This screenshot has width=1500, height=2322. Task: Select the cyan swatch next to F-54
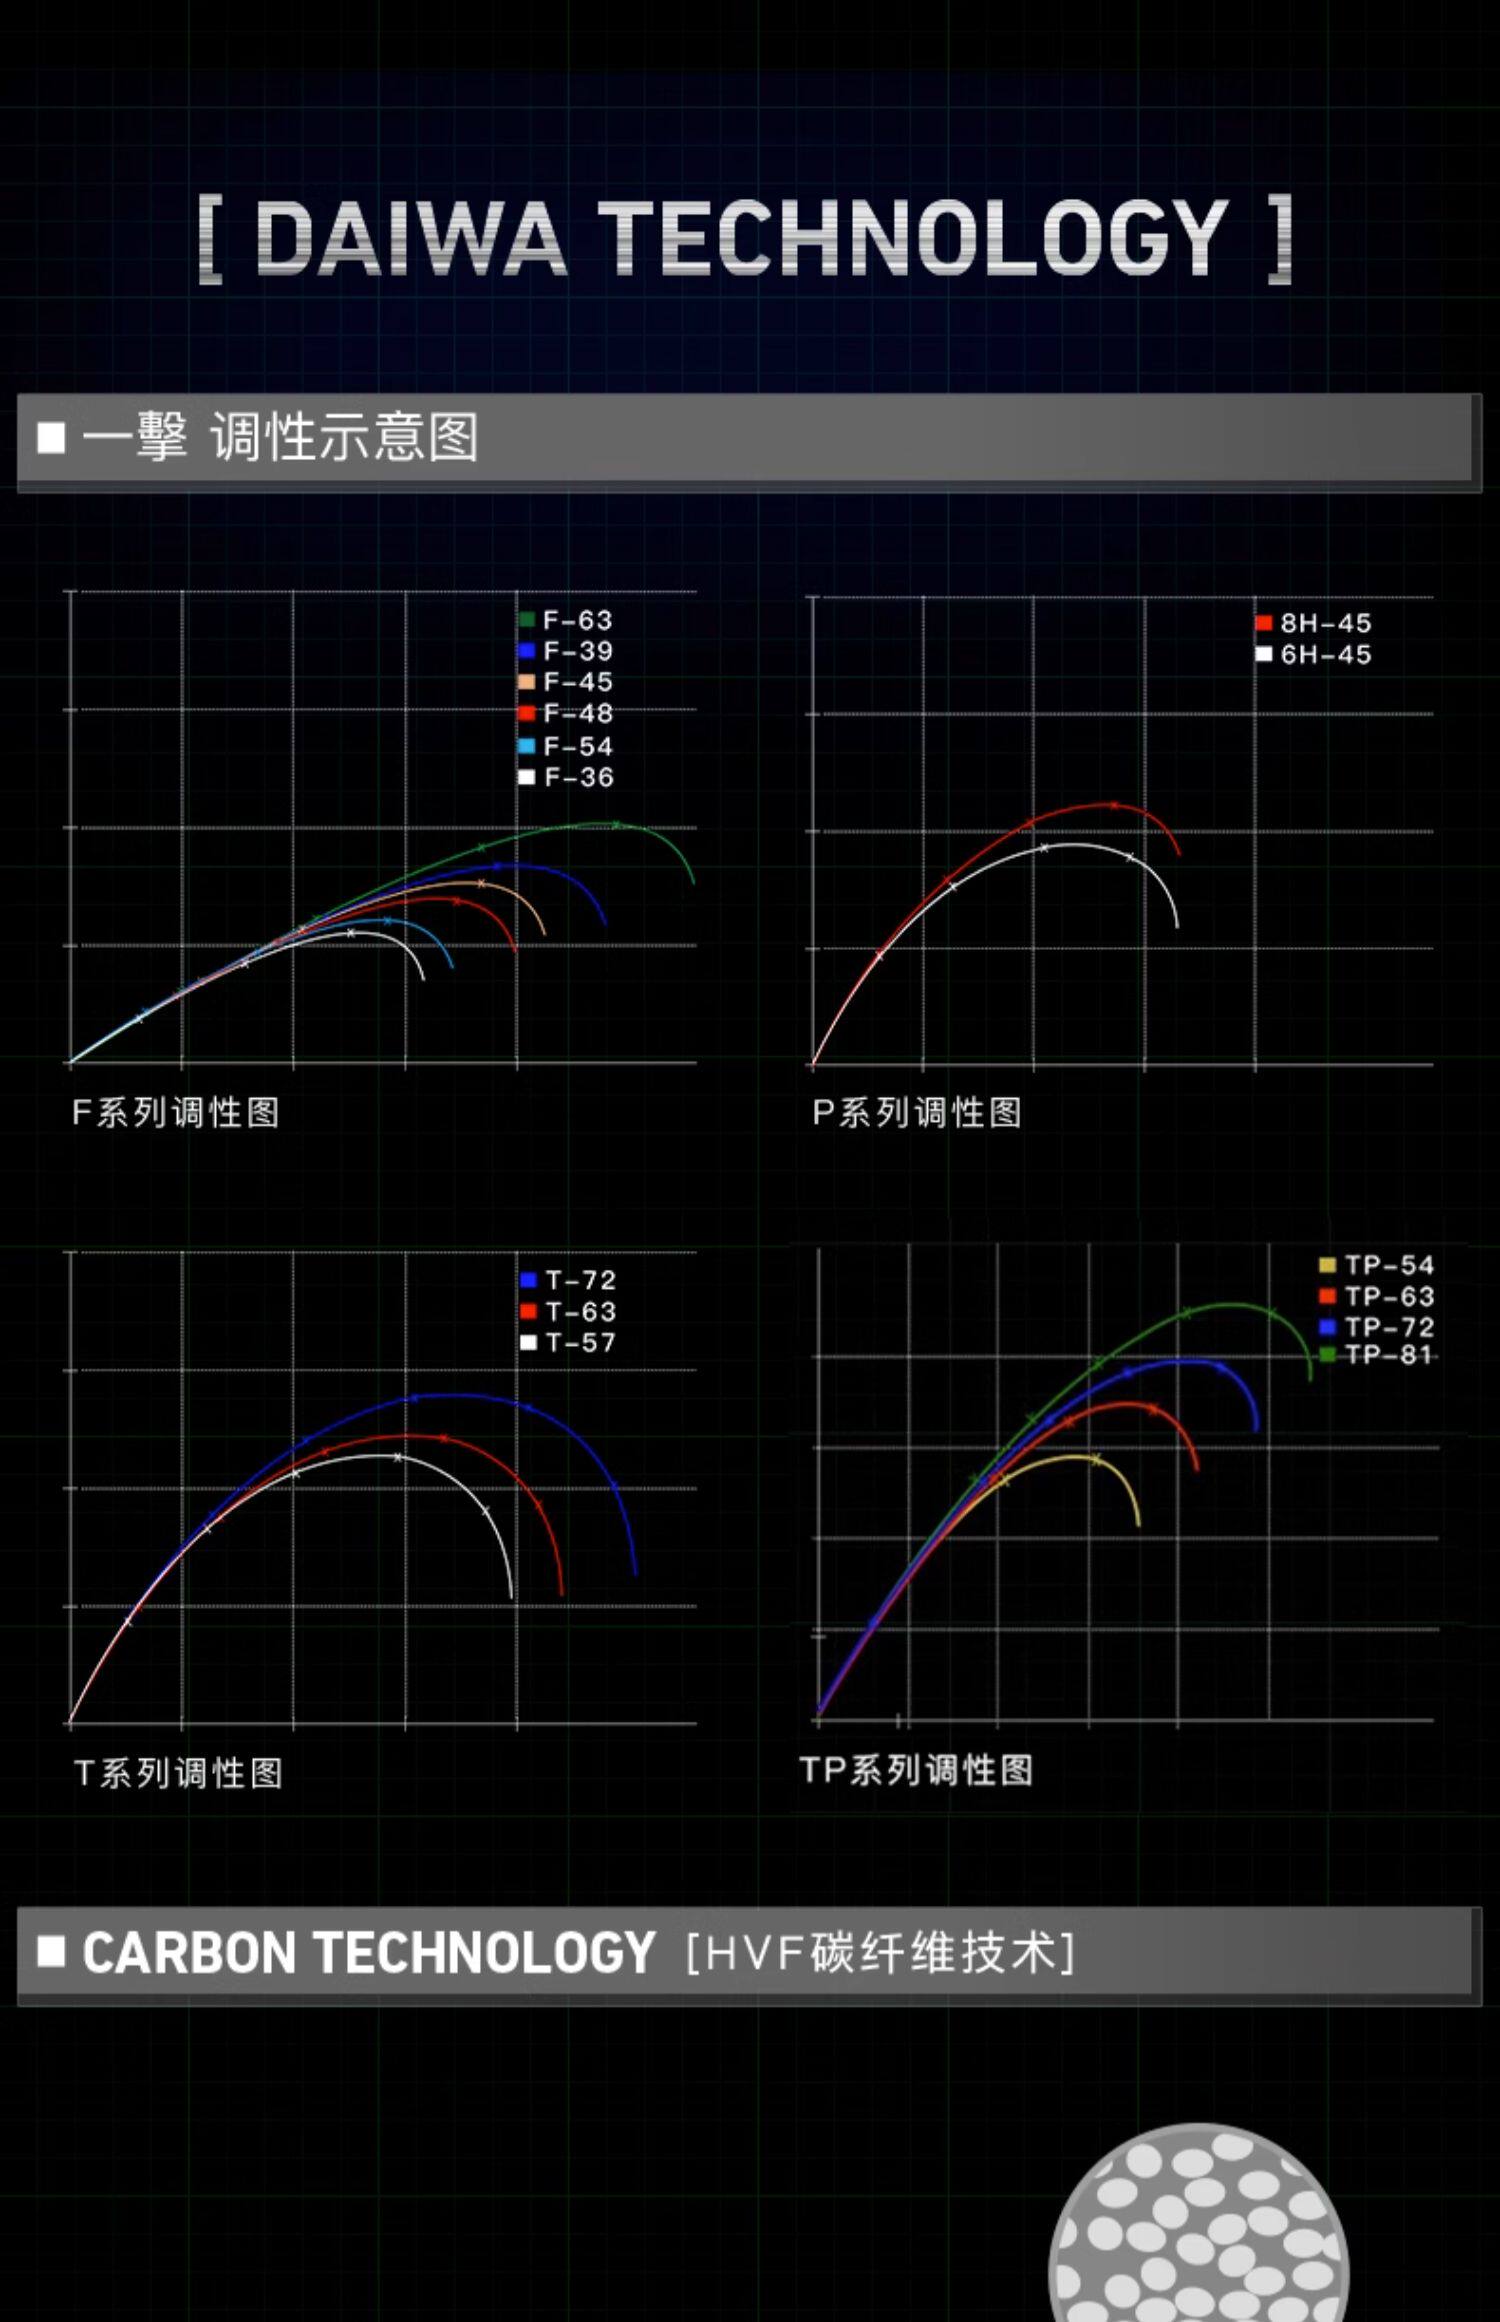[x=527, y=746]
